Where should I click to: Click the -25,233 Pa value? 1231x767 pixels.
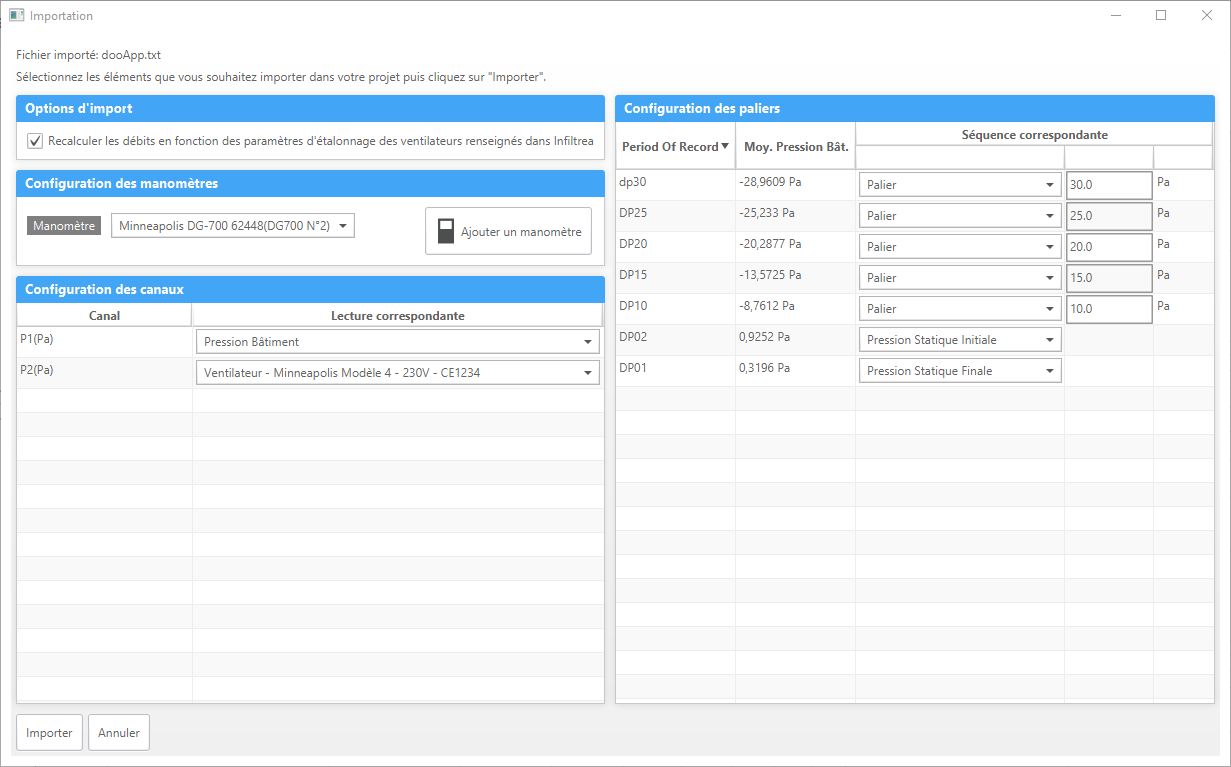click(x=767, y=213)
